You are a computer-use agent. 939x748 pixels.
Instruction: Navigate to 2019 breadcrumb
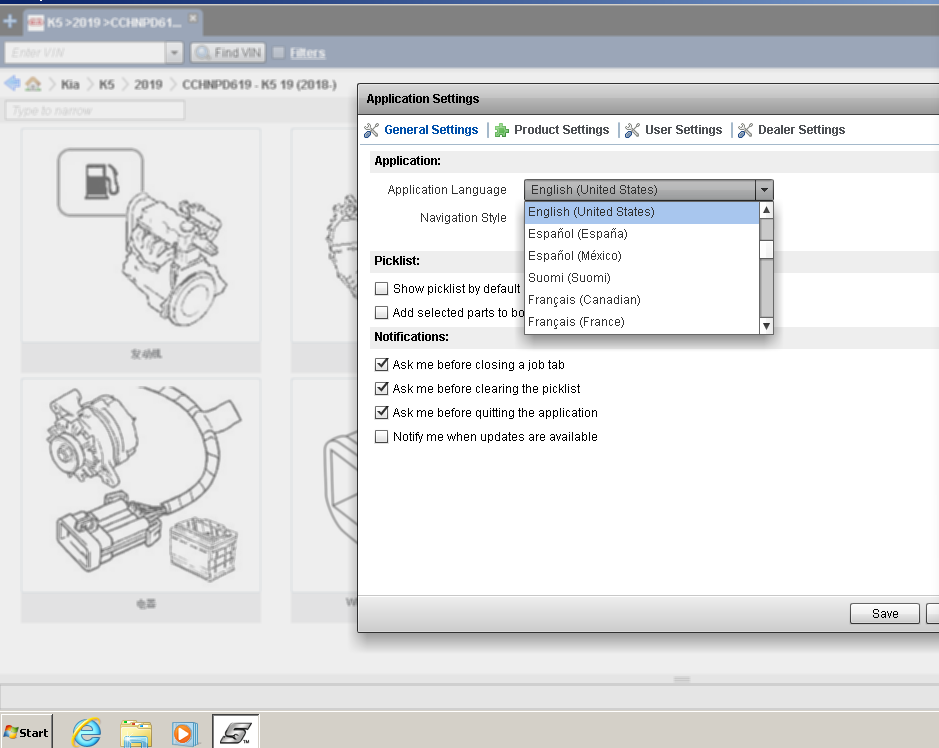pyautogui.click(x=148, y=84)
